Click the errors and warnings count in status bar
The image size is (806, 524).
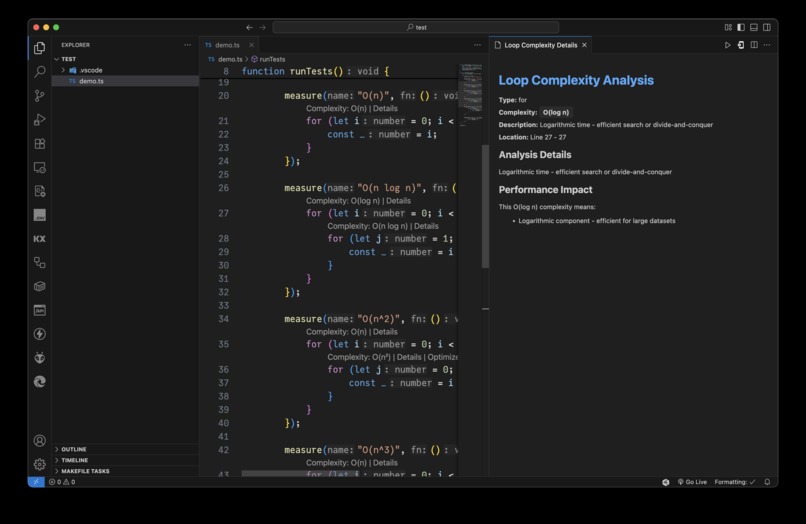(62, 482)
